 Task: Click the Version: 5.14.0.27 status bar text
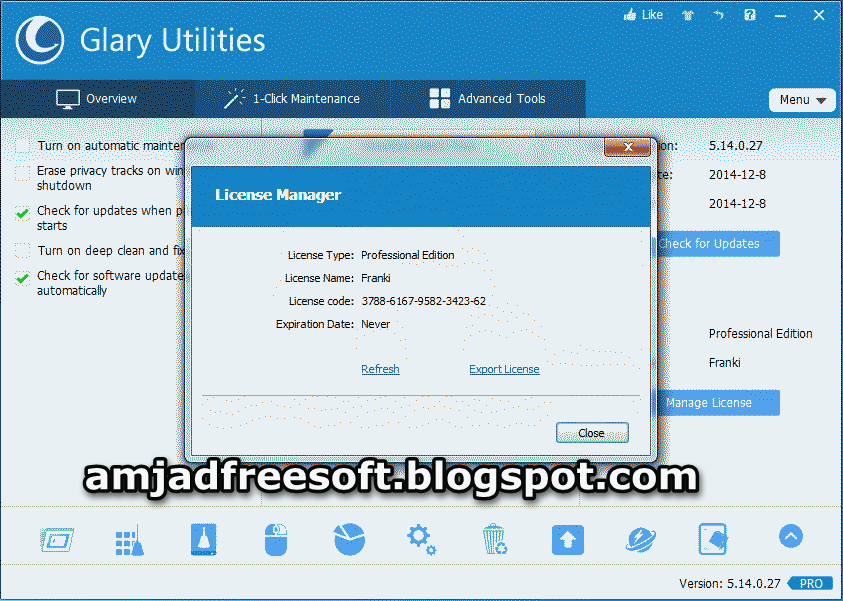coord(730,583)
